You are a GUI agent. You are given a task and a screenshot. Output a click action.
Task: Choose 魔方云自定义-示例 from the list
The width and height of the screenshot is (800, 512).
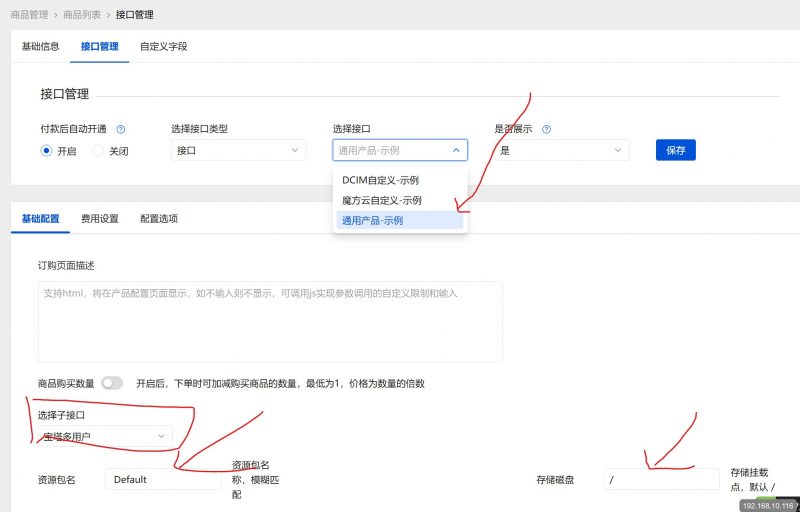[x=399, y=200]
